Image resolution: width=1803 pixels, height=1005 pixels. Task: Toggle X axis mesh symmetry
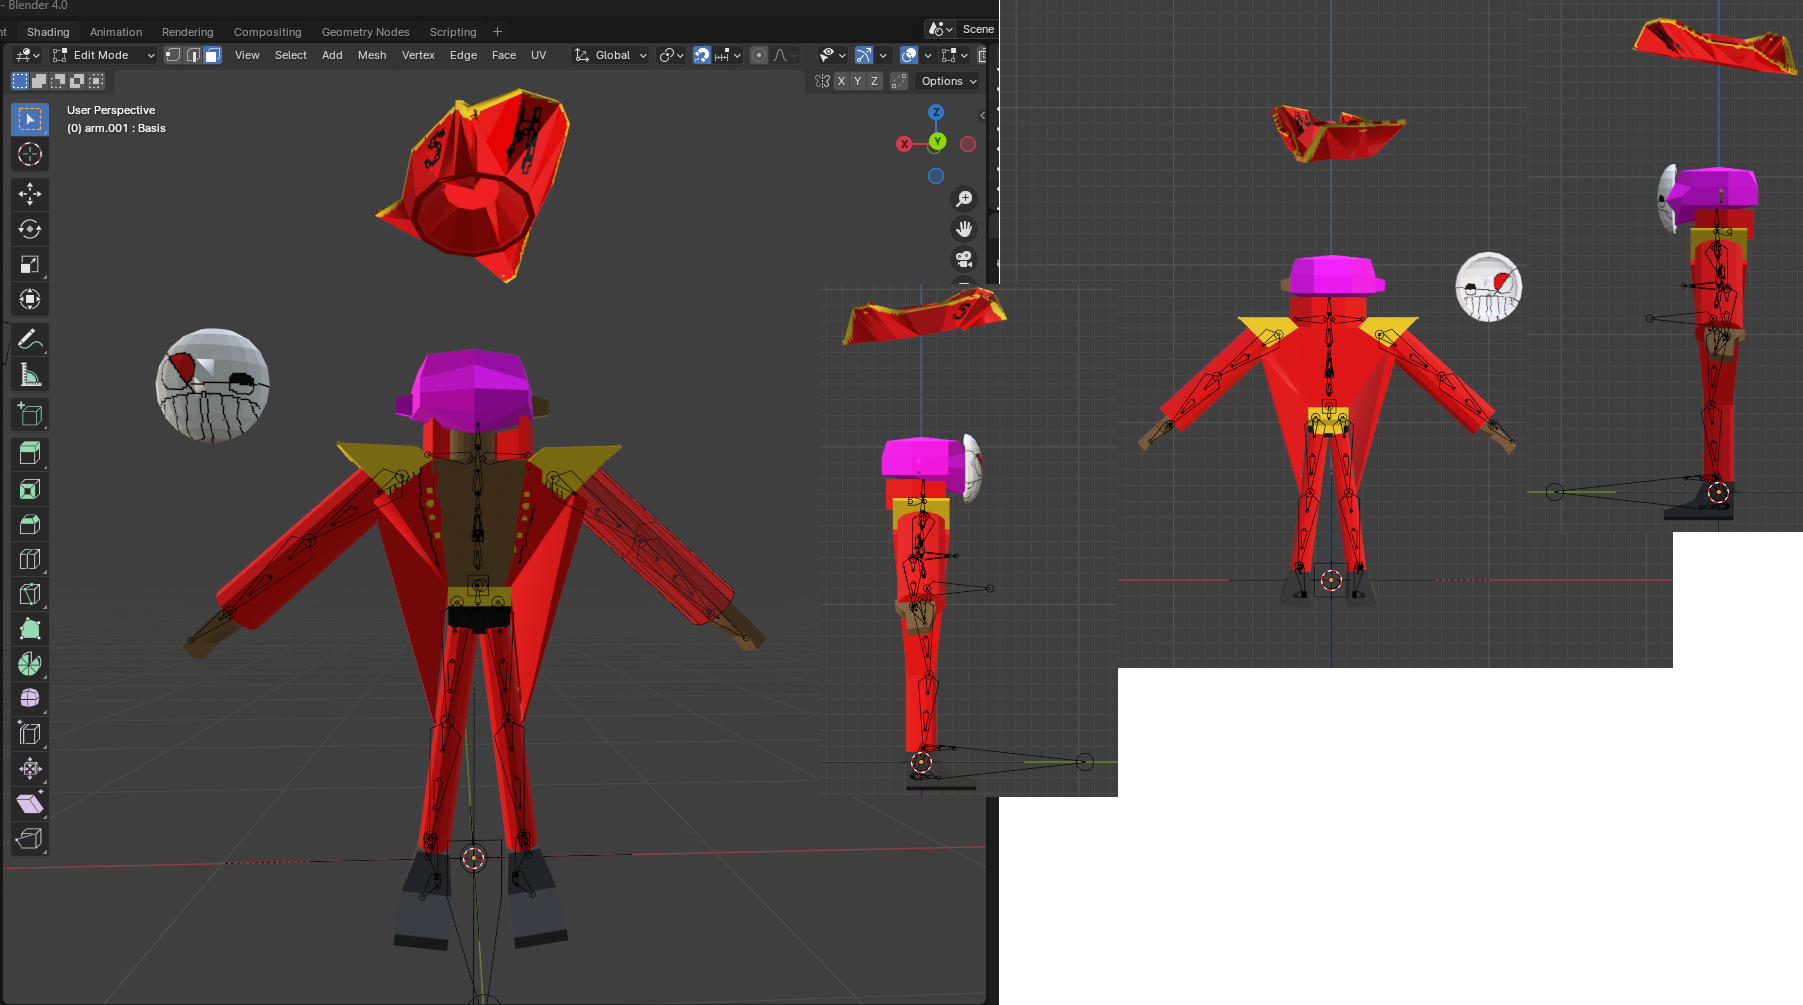coord(841,81)
